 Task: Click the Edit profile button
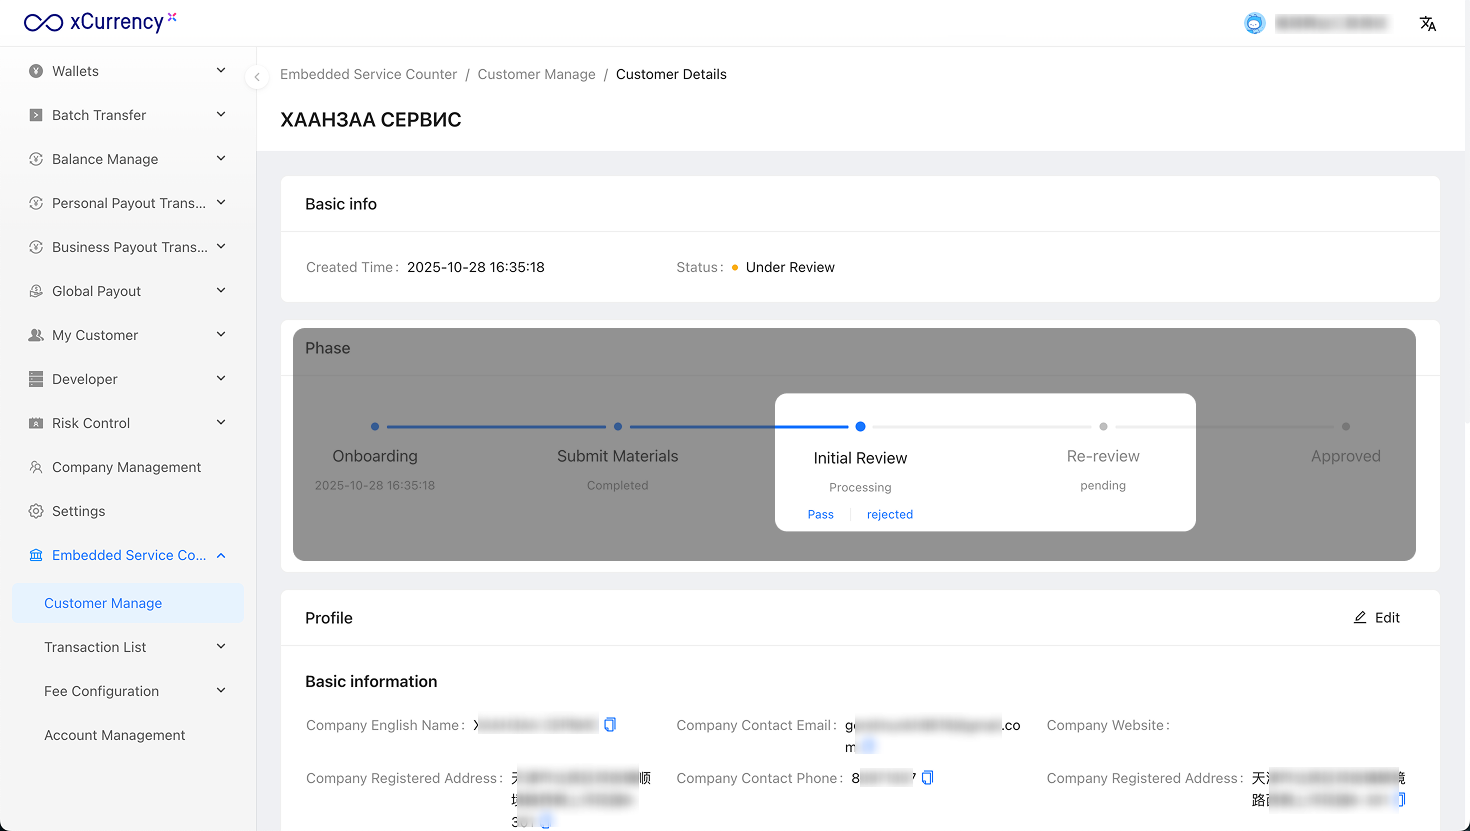pyautogui.click(x=1377, y=618)
